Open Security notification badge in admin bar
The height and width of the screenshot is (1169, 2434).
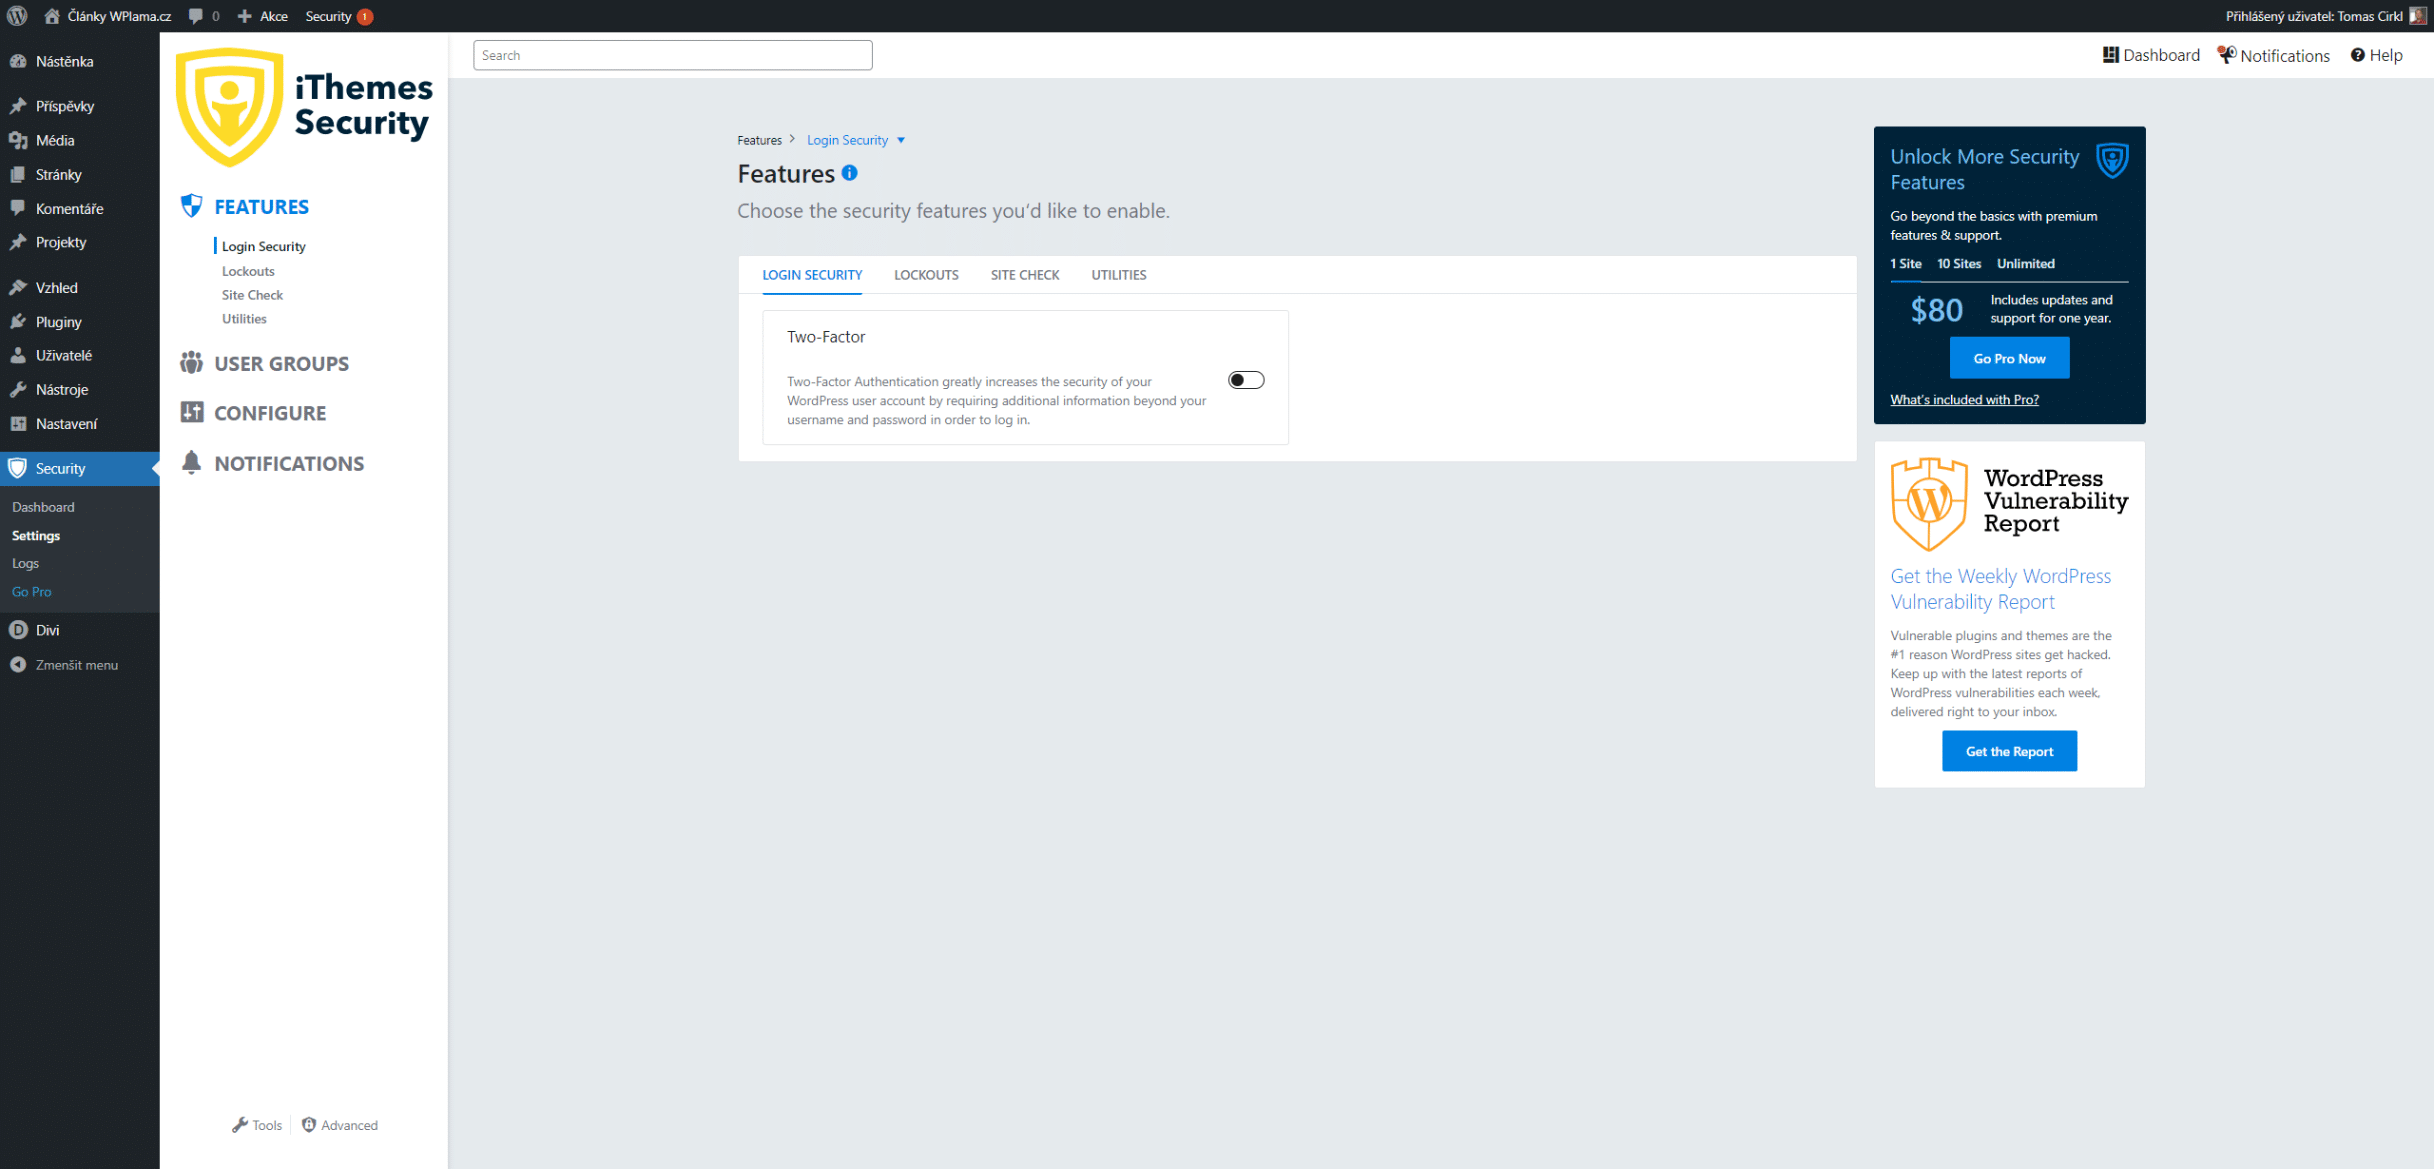click(365, 16)
